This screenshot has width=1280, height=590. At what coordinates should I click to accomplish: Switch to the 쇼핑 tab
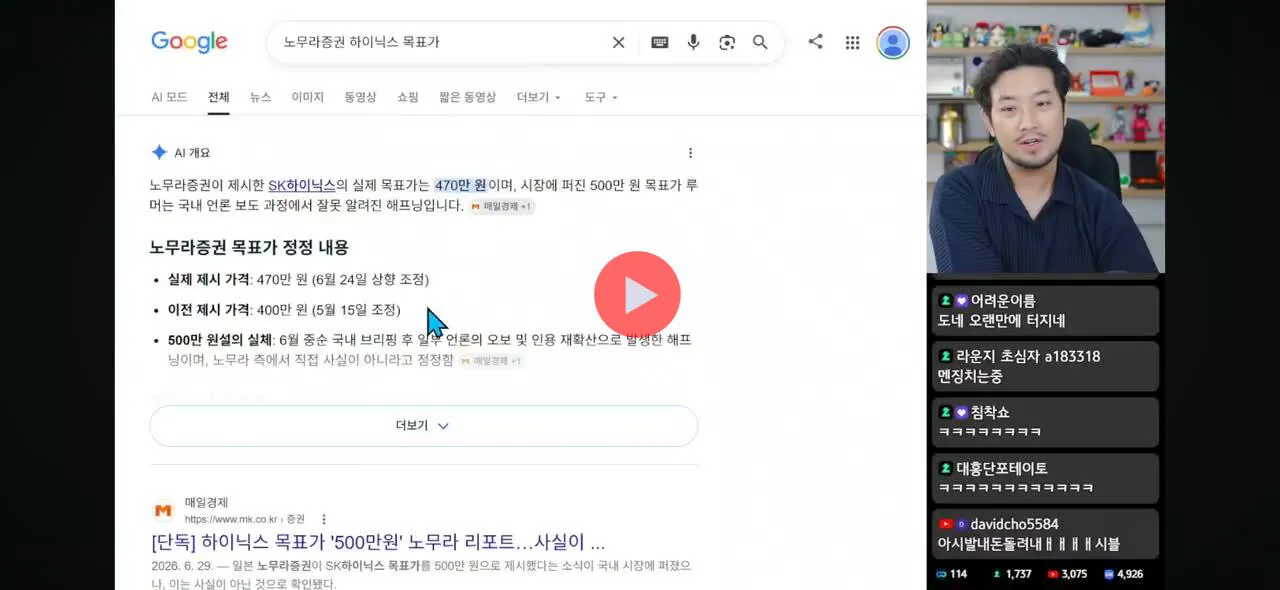coord(408,97)
